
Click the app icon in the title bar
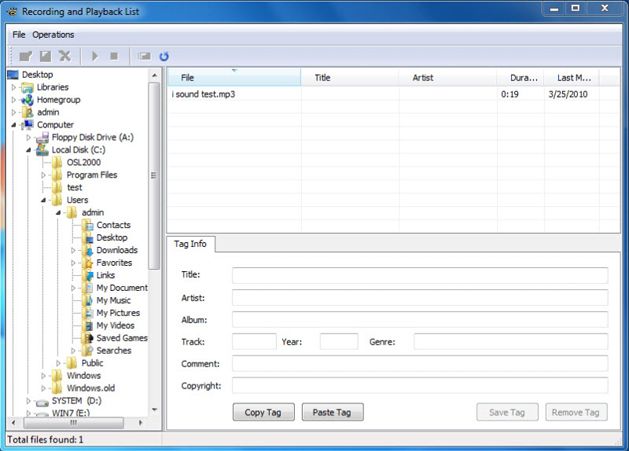click(x=12, y=12)
